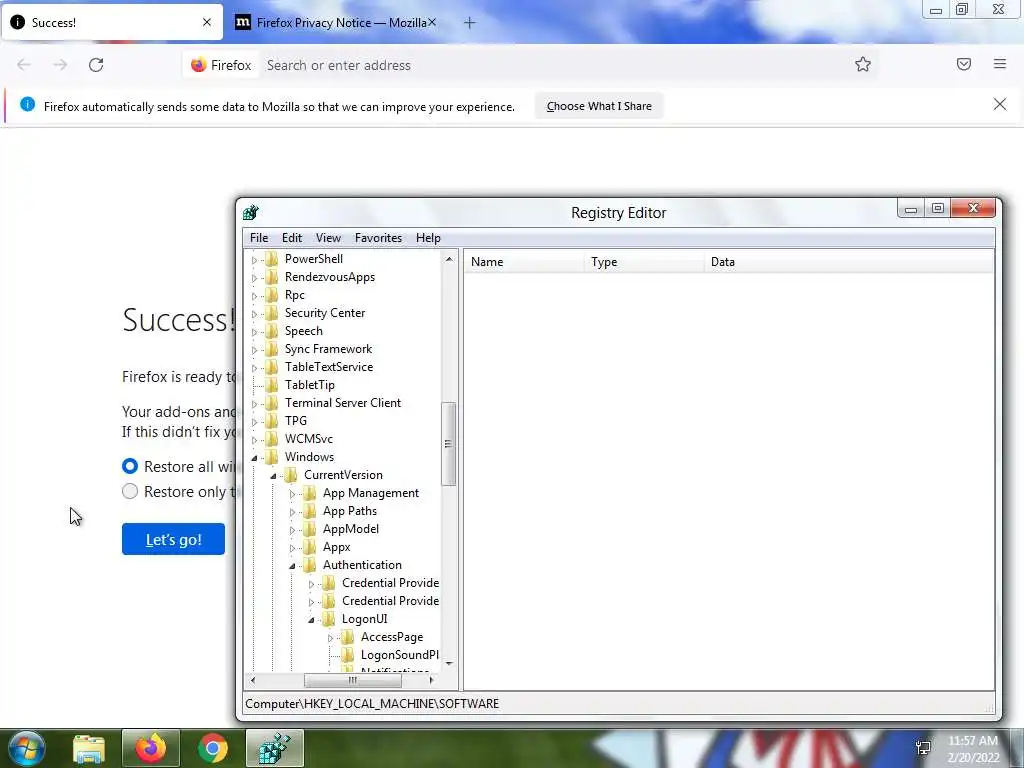Collapse the LogonUI registry key

click(x=311, y=620)
